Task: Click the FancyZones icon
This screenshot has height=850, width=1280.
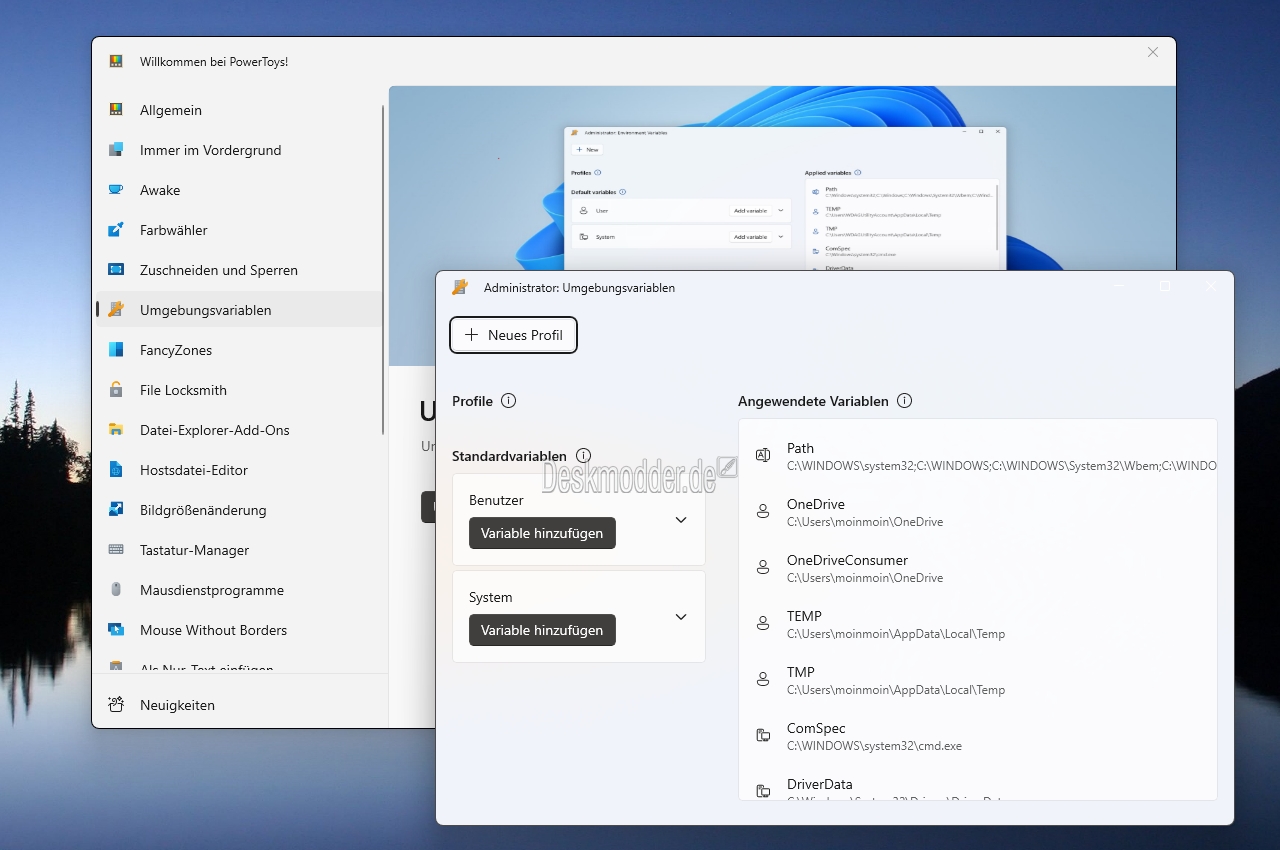Action: point(116,350)
